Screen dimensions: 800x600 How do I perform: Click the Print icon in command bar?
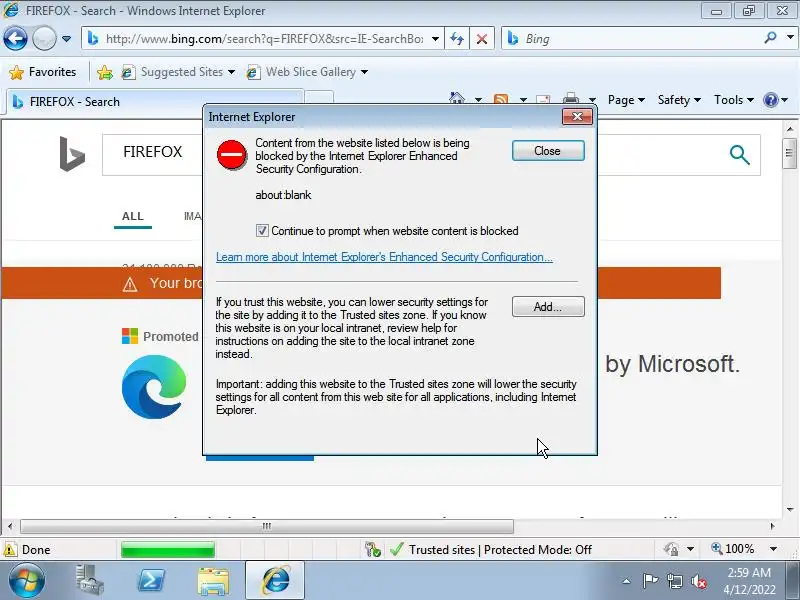point(571,98)
